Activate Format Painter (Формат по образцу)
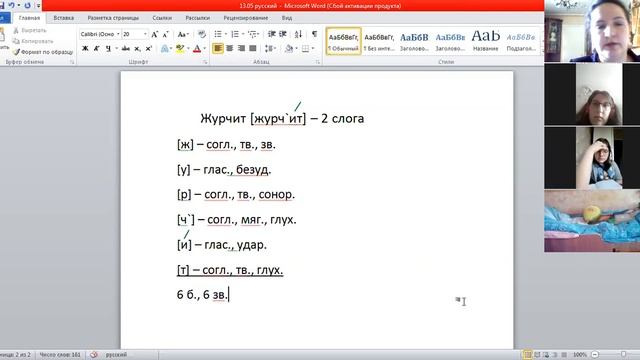640x360 pixels. coord(43,52)
